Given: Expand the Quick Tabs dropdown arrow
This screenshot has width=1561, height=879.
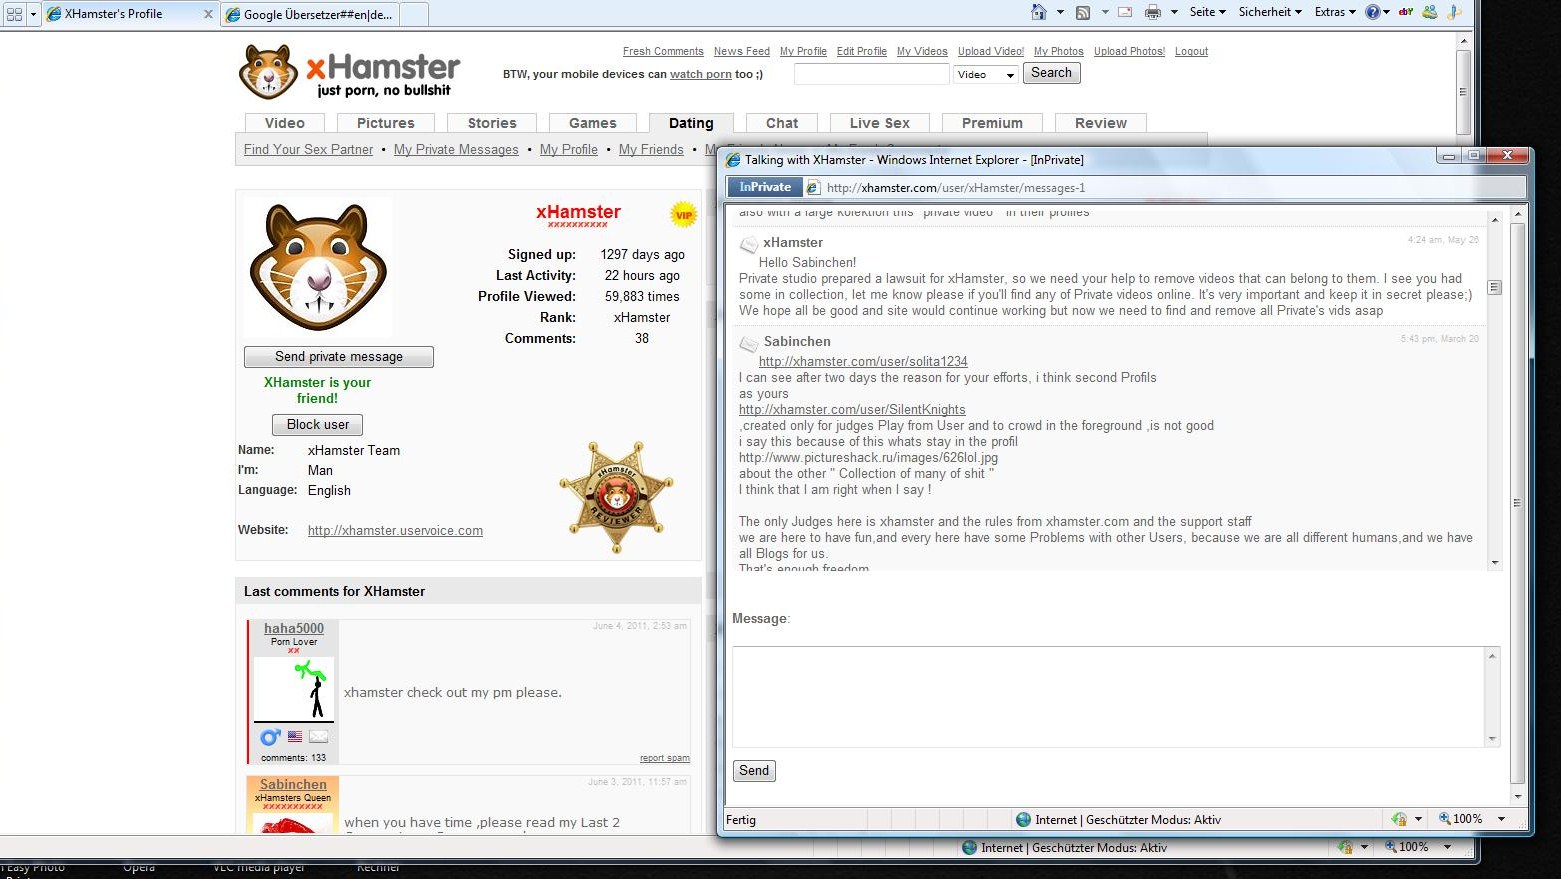Looking at the screenshot, I should pyautogui.click(x=33, y=14).
